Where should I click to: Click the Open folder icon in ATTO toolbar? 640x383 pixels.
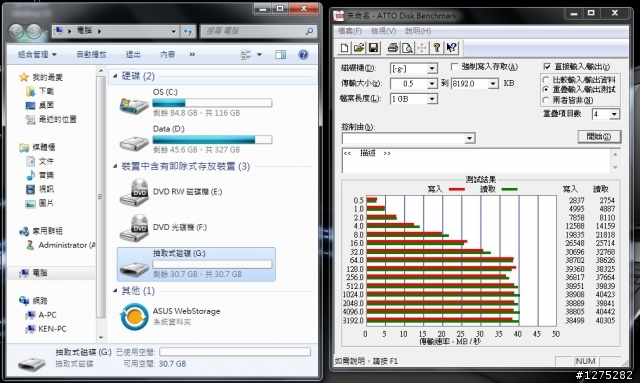358,48
